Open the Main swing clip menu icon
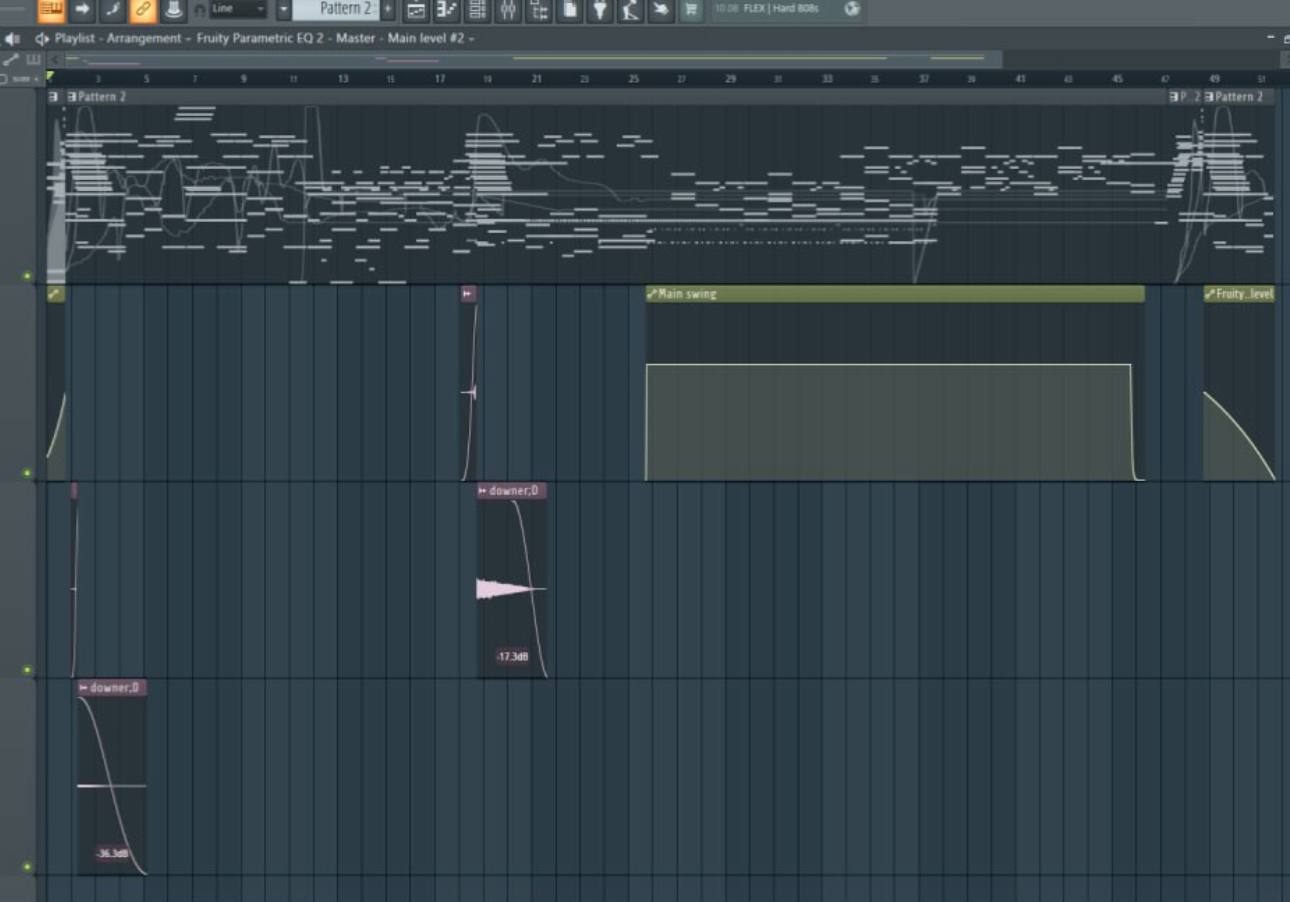Image resolution: width=1290 pixels, height=902 pixels. click(652, 294)
